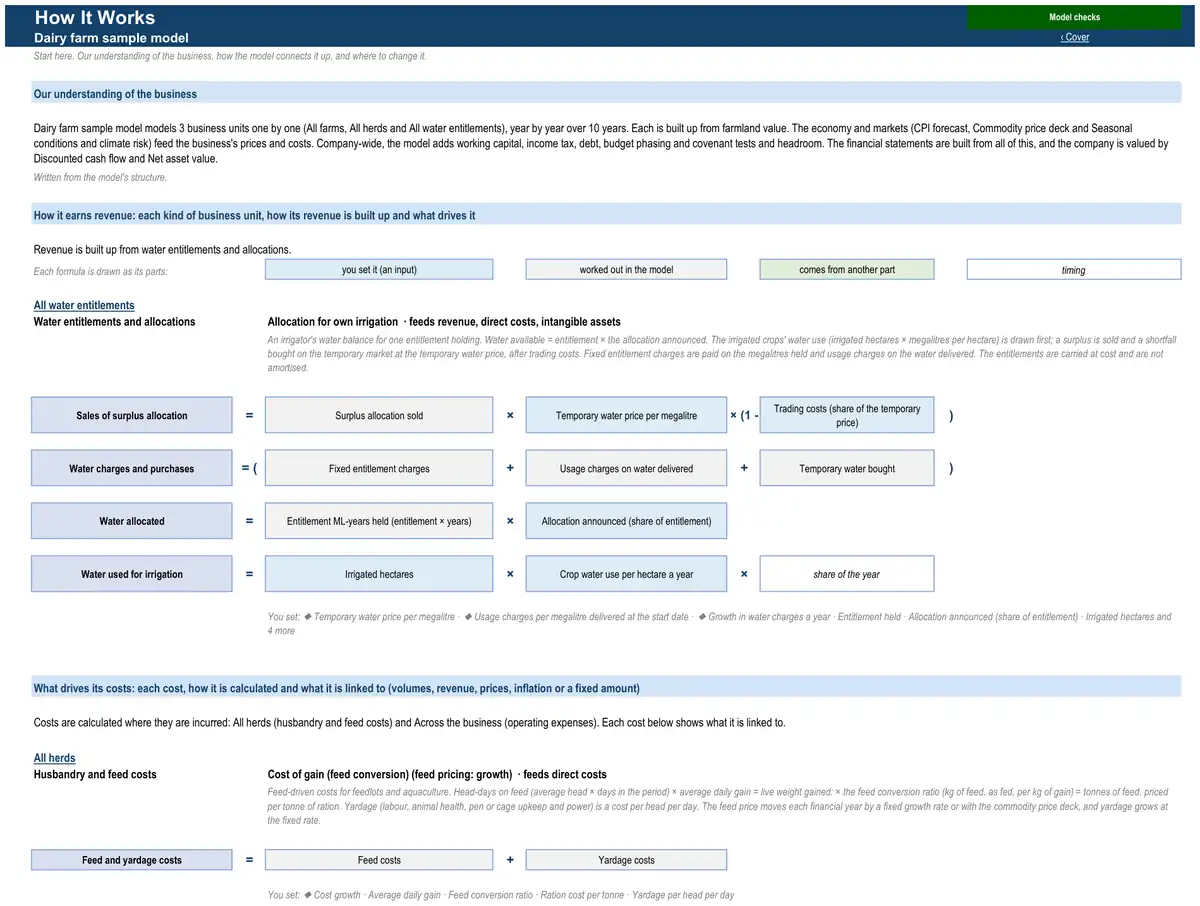Screen dimensions: 1200x906
Task: Click the "worked out in the model" legend box
Action: (626, 269)
